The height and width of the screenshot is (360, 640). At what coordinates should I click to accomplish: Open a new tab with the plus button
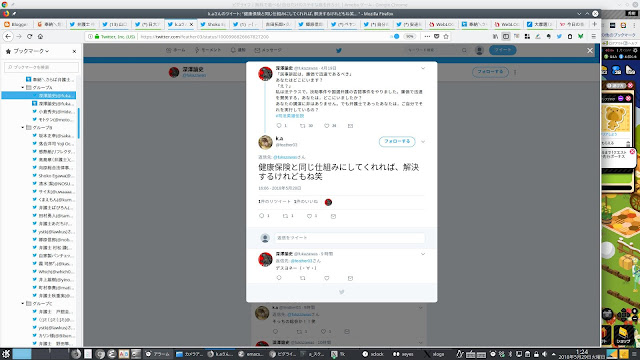coord(594,24)
